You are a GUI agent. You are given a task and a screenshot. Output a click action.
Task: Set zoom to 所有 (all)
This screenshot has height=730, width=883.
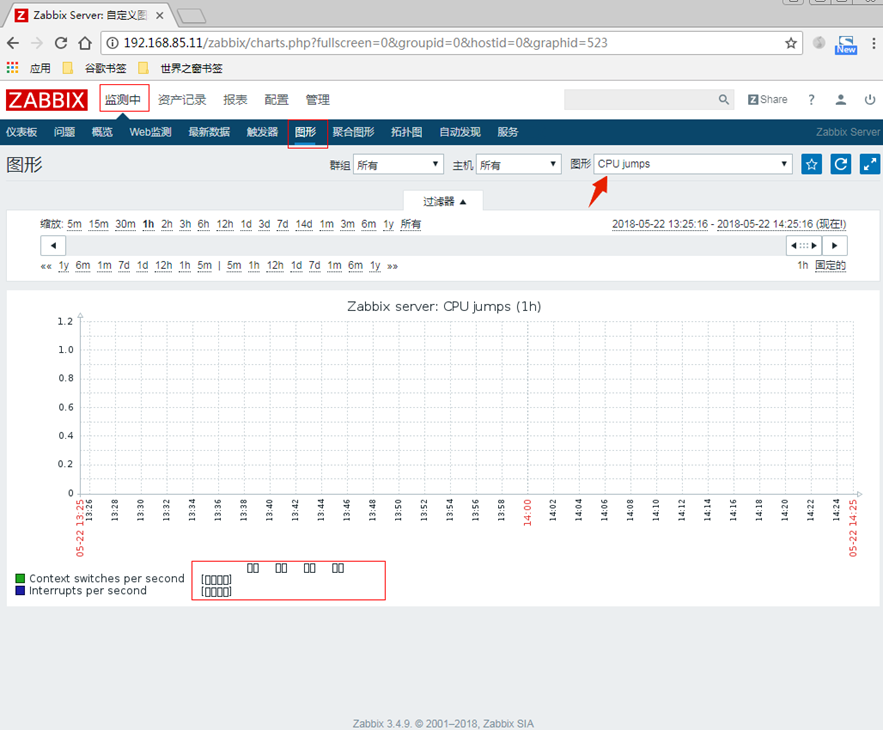411,224
